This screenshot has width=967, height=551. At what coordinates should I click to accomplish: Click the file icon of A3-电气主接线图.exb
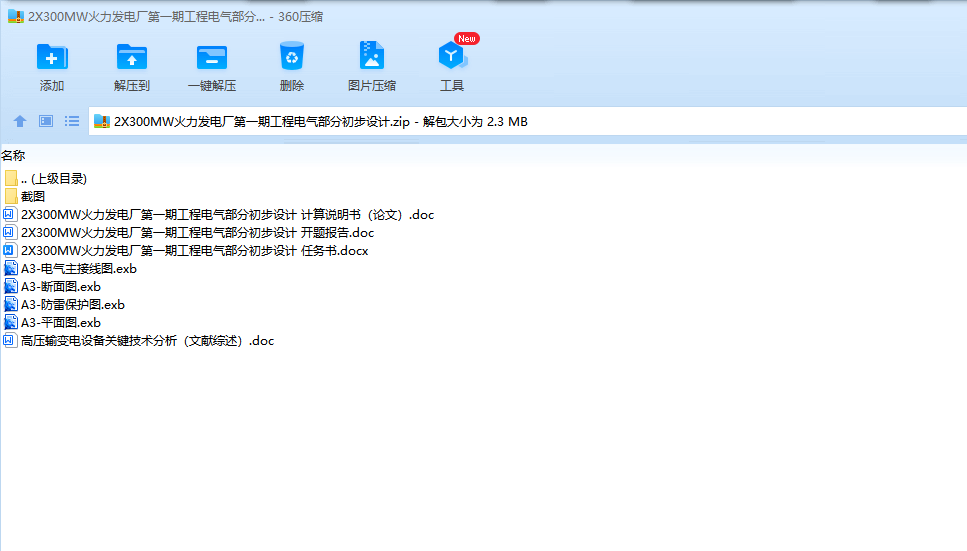click(10, 268)
